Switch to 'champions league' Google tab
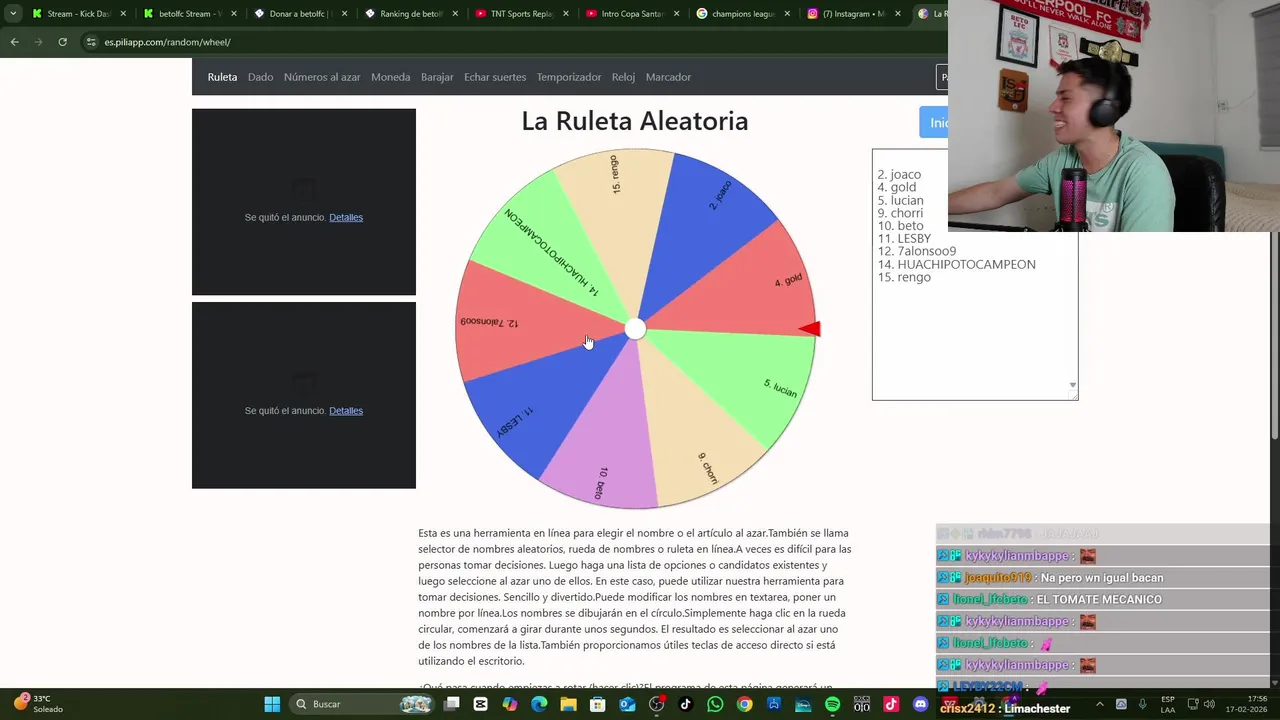 pyautogui.click(x=742, y=14)
